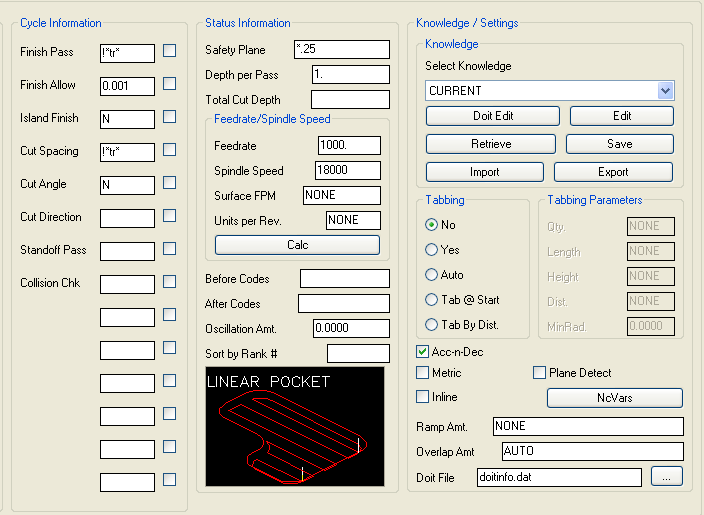Viewport: 704px width, 515px height.
Task: Click the Feedrate field showing 1000.
Action: click(x=349, y=145)
